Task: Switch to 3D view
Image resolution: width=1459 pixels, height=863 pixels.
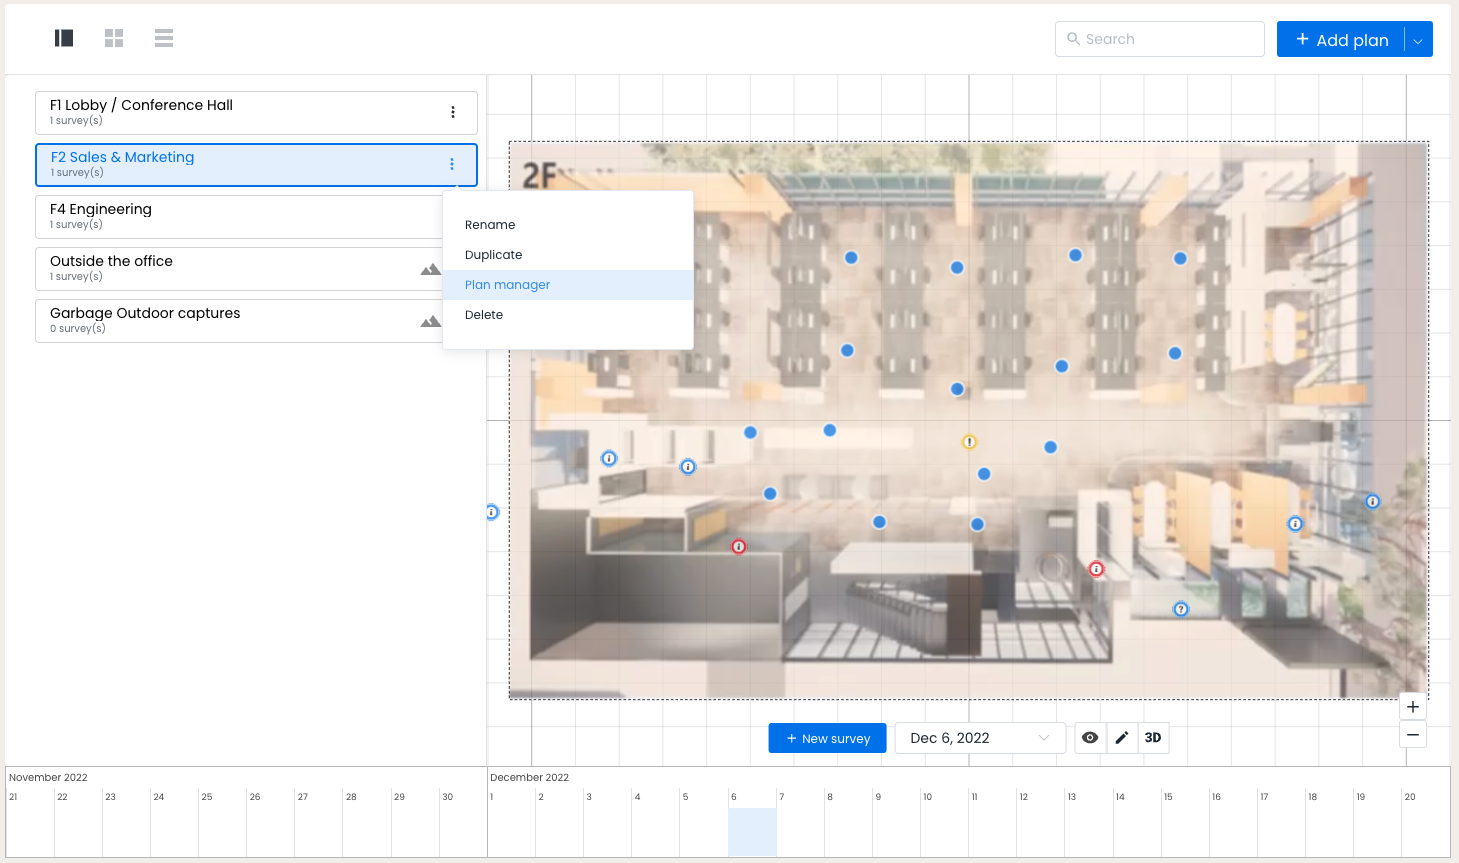Action: [x=1153, y=738]
